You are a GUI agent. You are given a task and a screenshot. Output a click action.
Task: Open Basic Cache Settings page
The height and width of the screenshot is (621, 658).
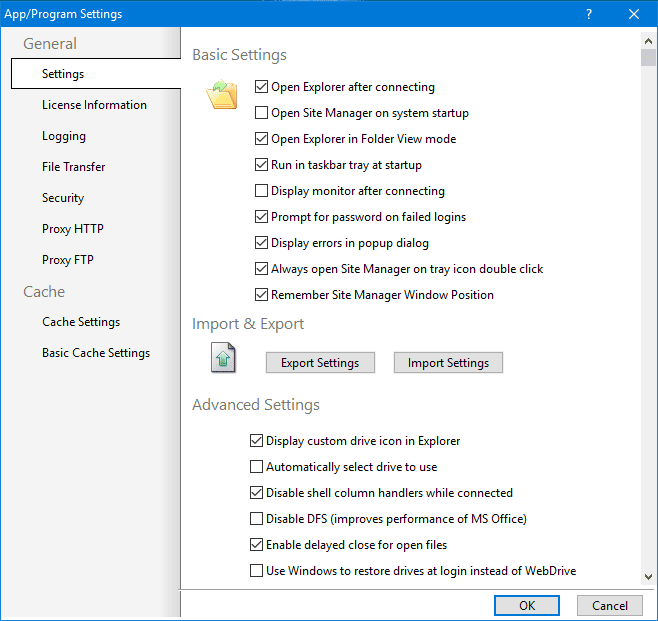pos(96,353)
